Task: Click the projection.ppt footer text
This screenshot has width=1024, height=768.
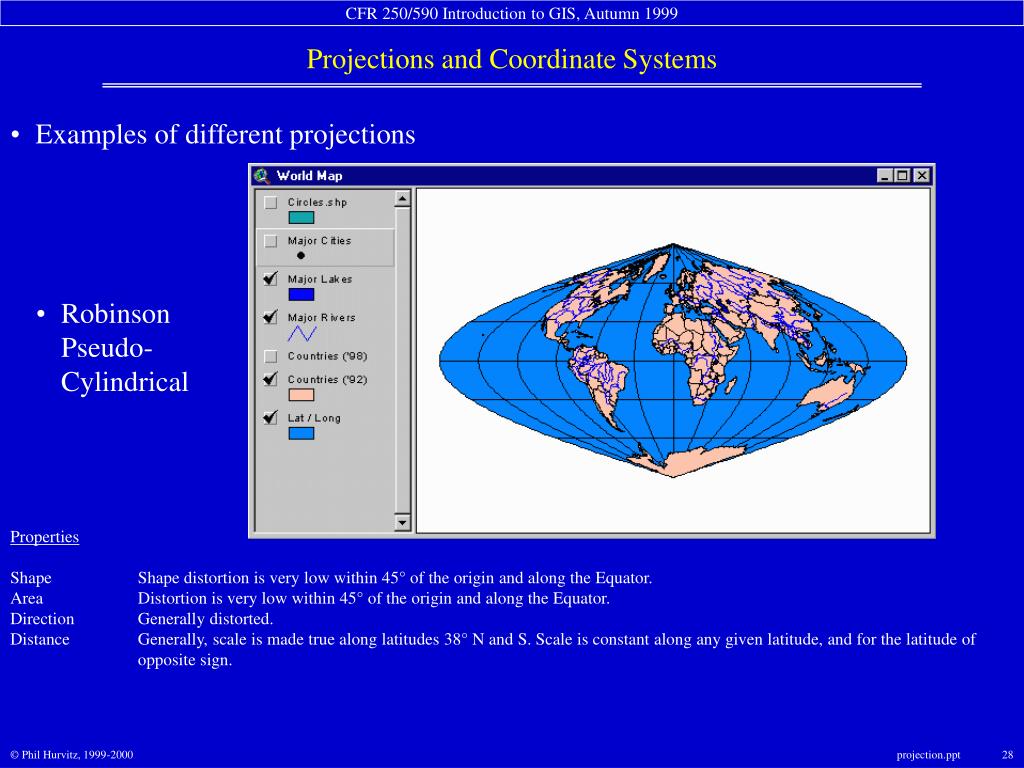Action: (928, 755)
